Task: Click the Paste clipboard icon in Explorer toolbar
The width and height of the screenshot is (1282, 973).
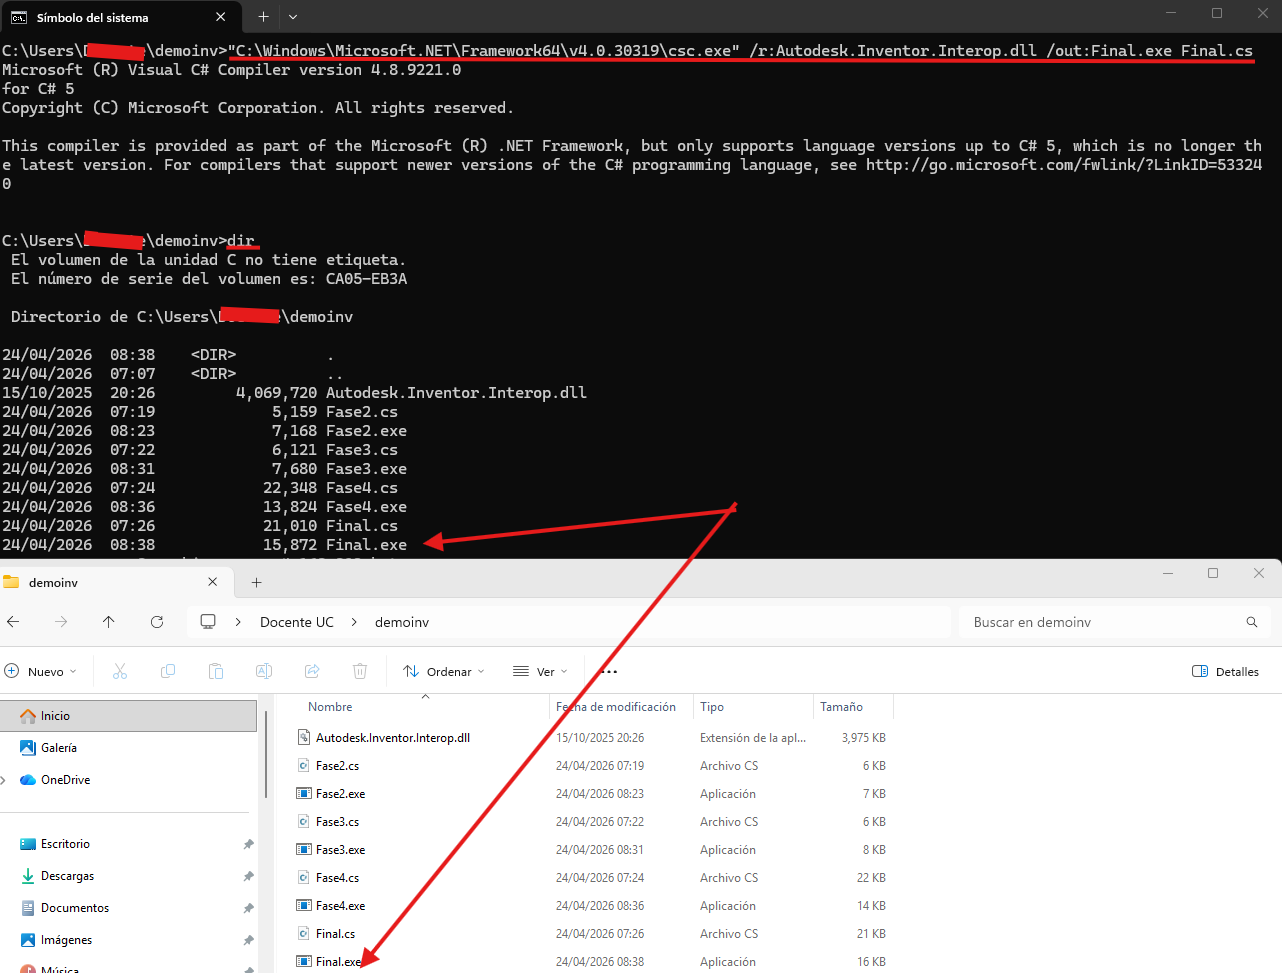Action: [216, 672]
